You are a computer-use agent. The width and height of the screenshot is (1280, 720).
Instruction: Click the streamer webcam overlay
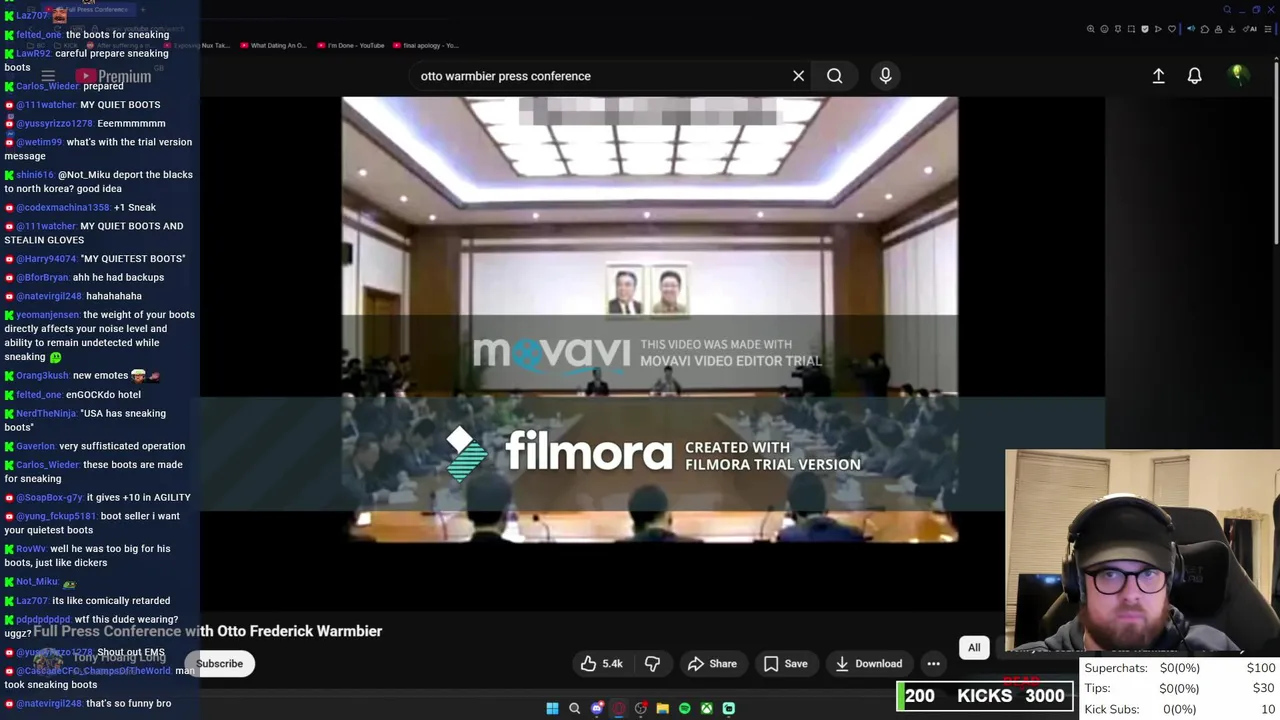[1142, 552]
